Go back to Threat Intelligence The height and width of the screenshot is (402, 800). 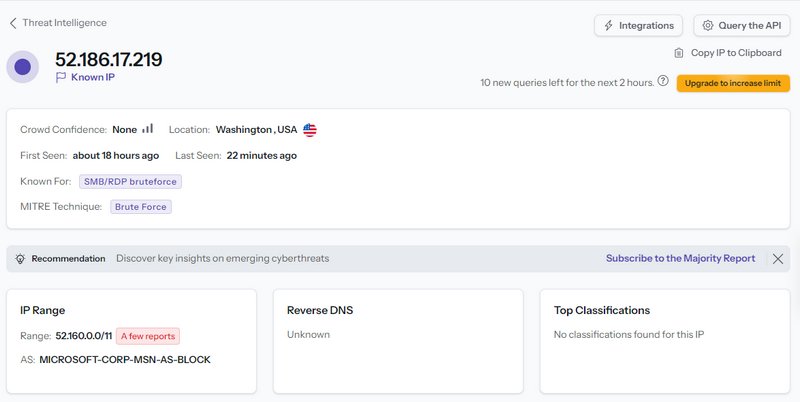[64, 23]
